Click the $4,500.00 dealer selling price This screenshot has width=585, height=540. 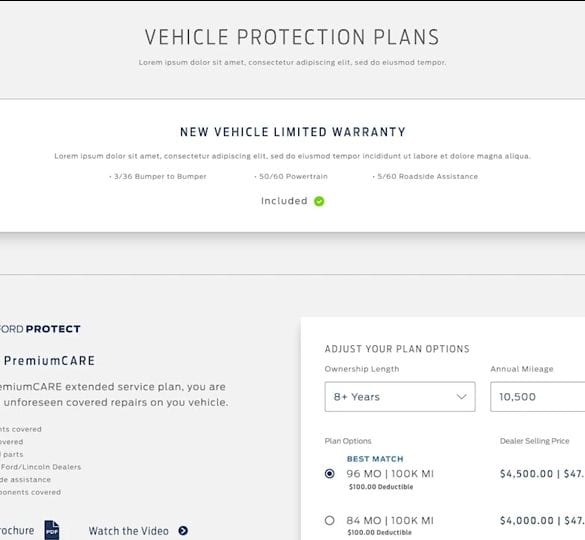(x=526, y=474)
